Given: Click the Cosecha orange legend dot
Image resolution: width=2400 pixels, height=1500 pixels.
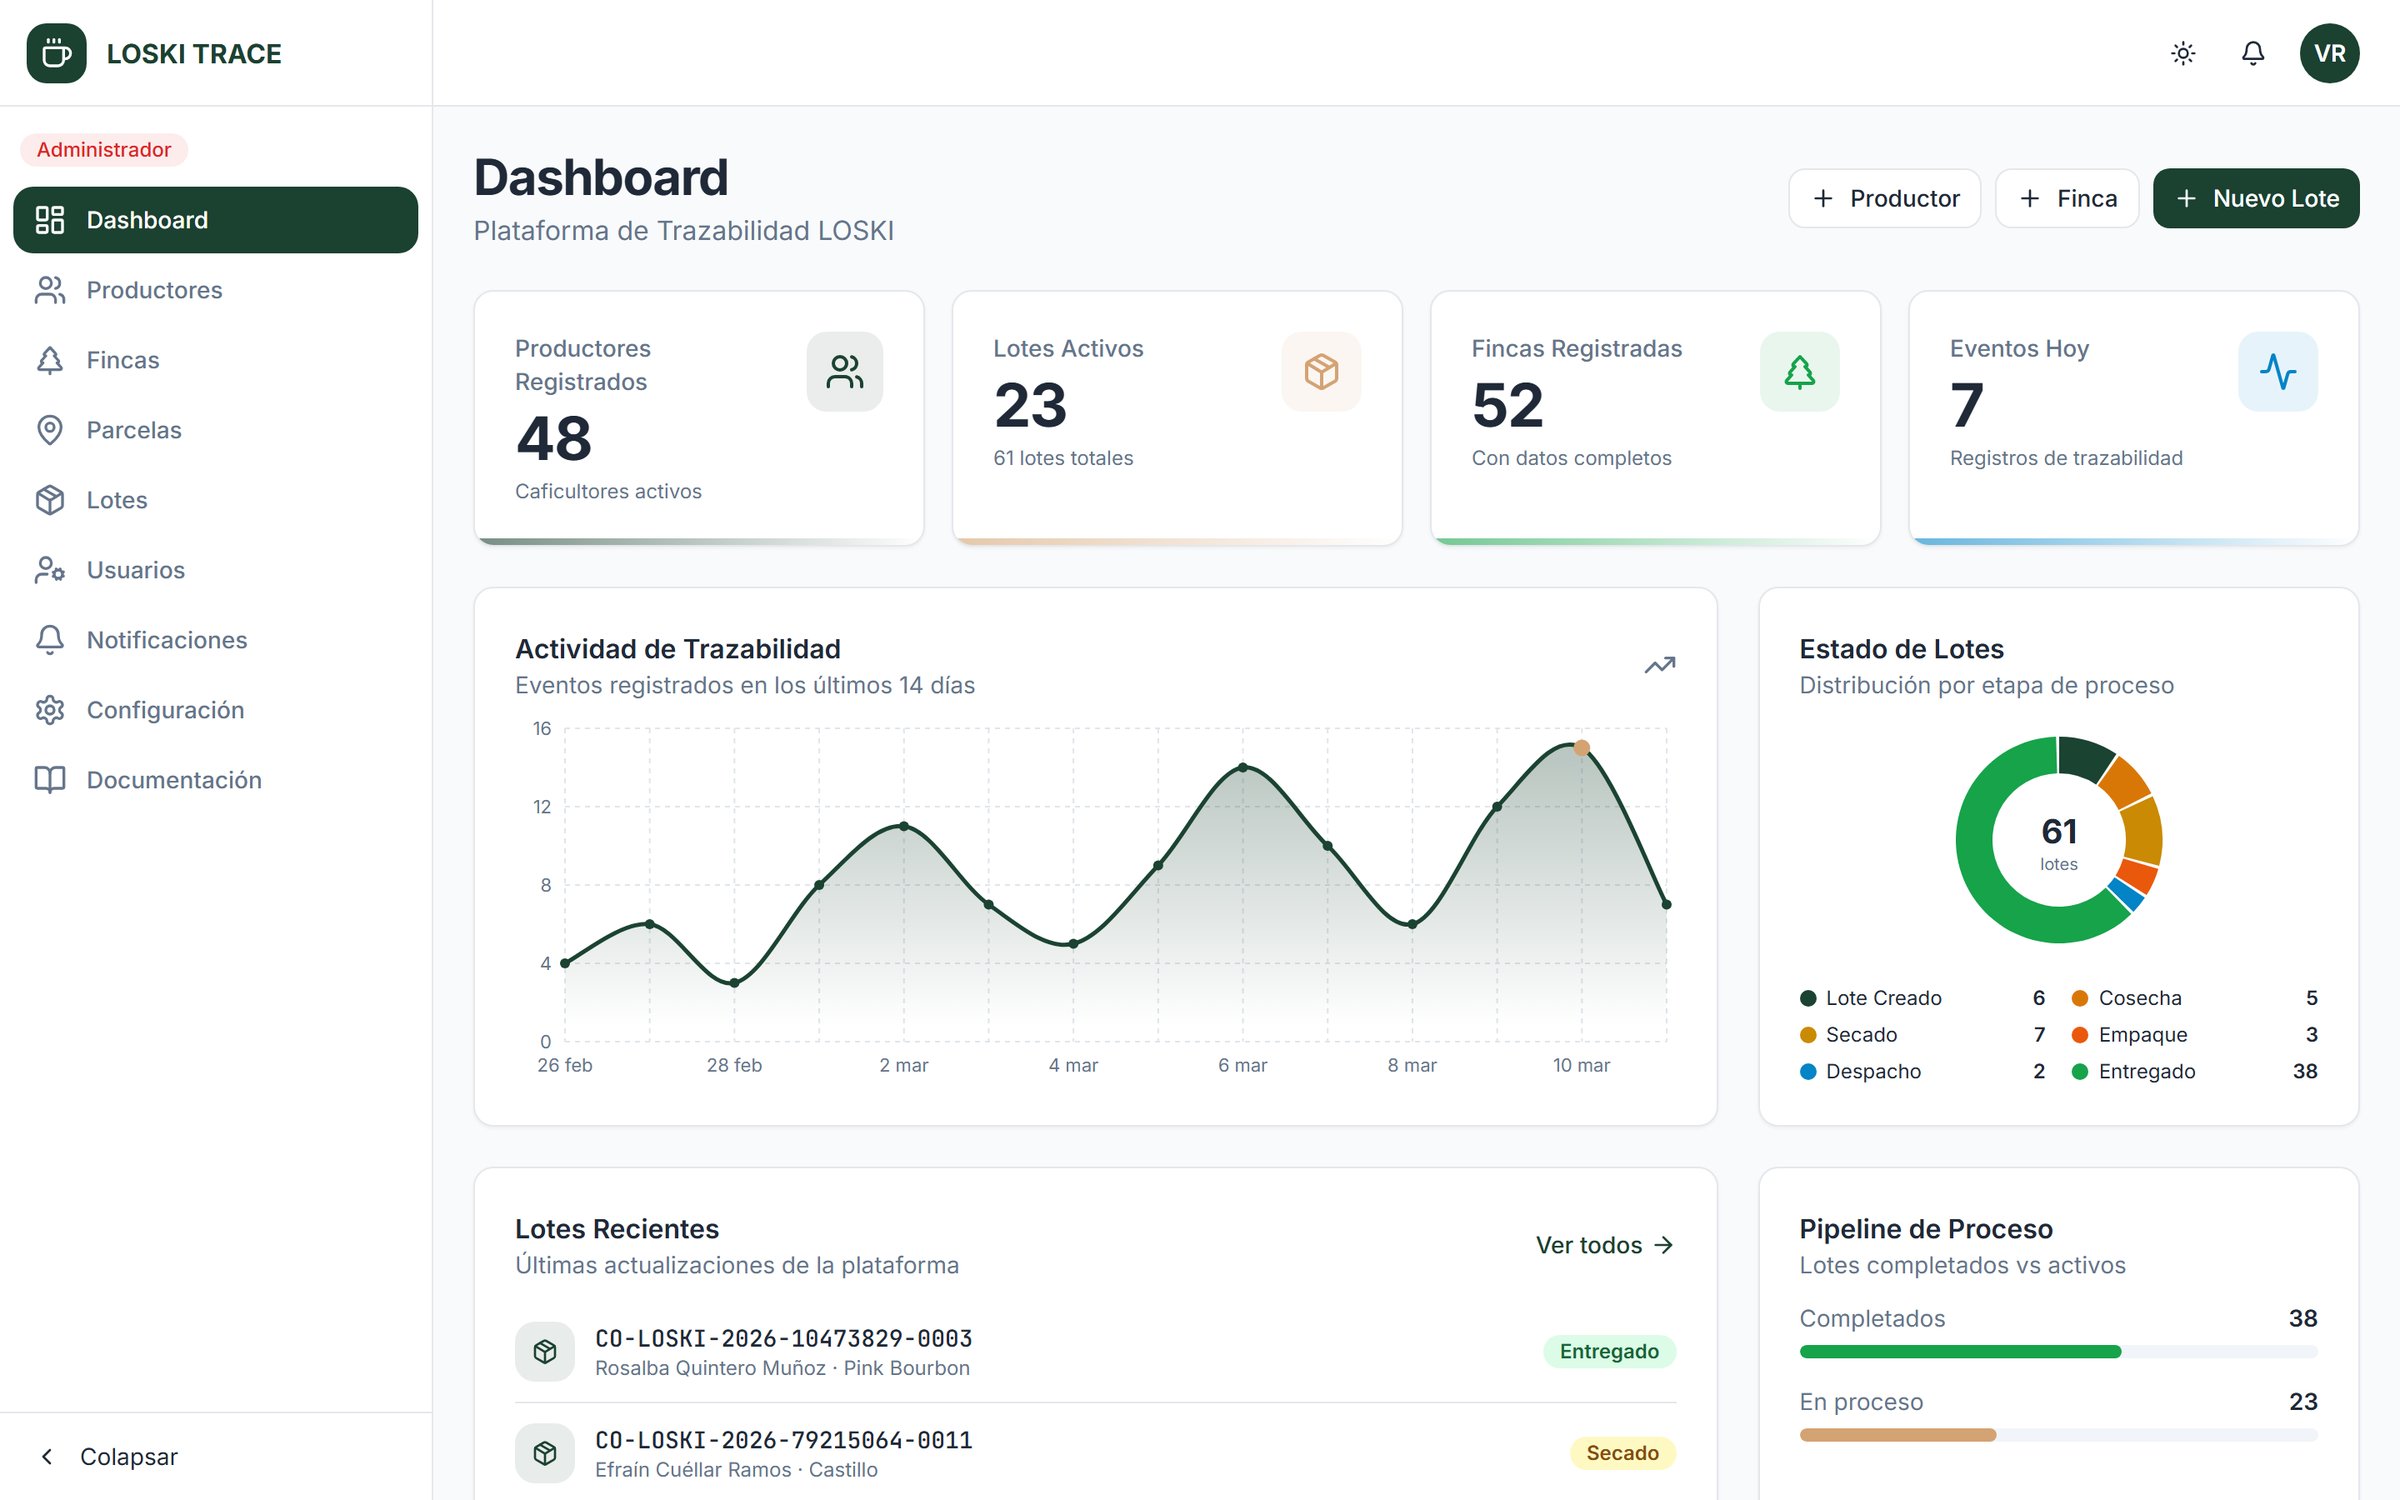Looking at the screenshot, I should click(2080, 998).
